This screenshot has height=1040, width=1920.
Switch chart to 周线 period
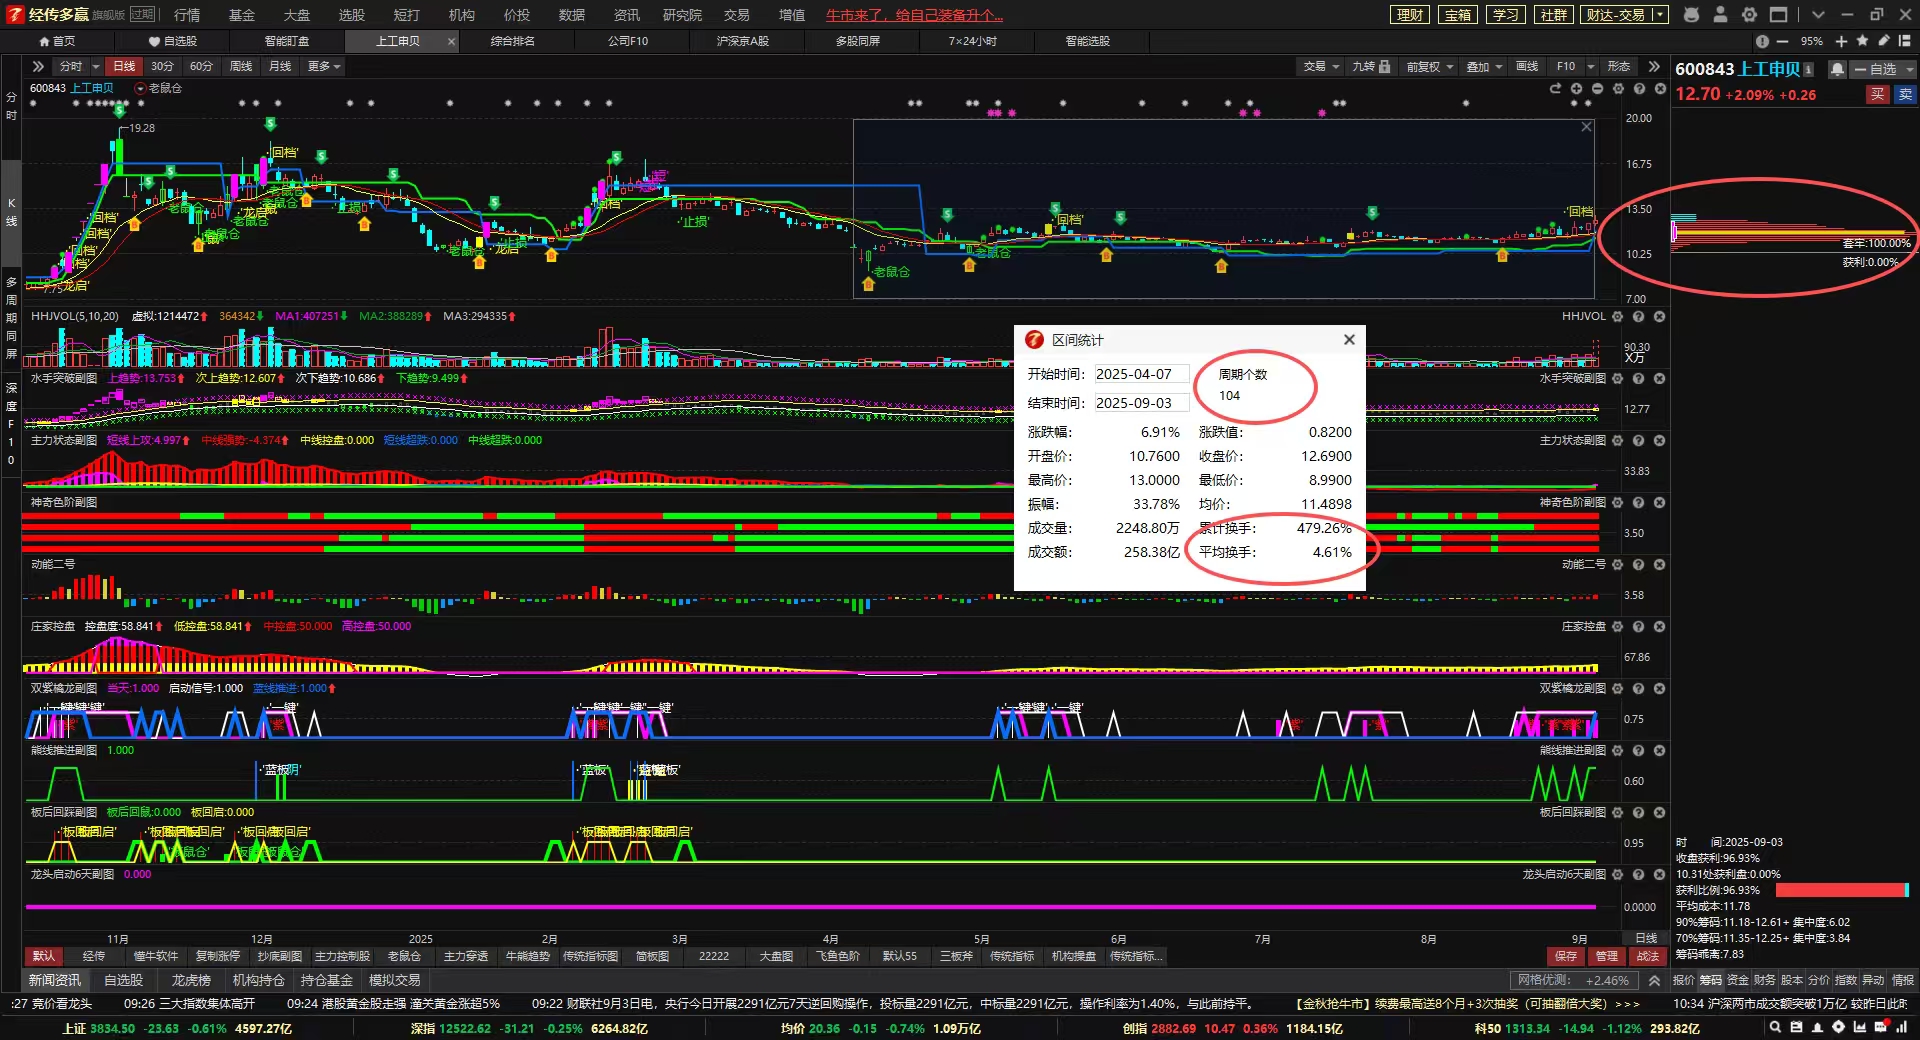(x=241, y=66)
